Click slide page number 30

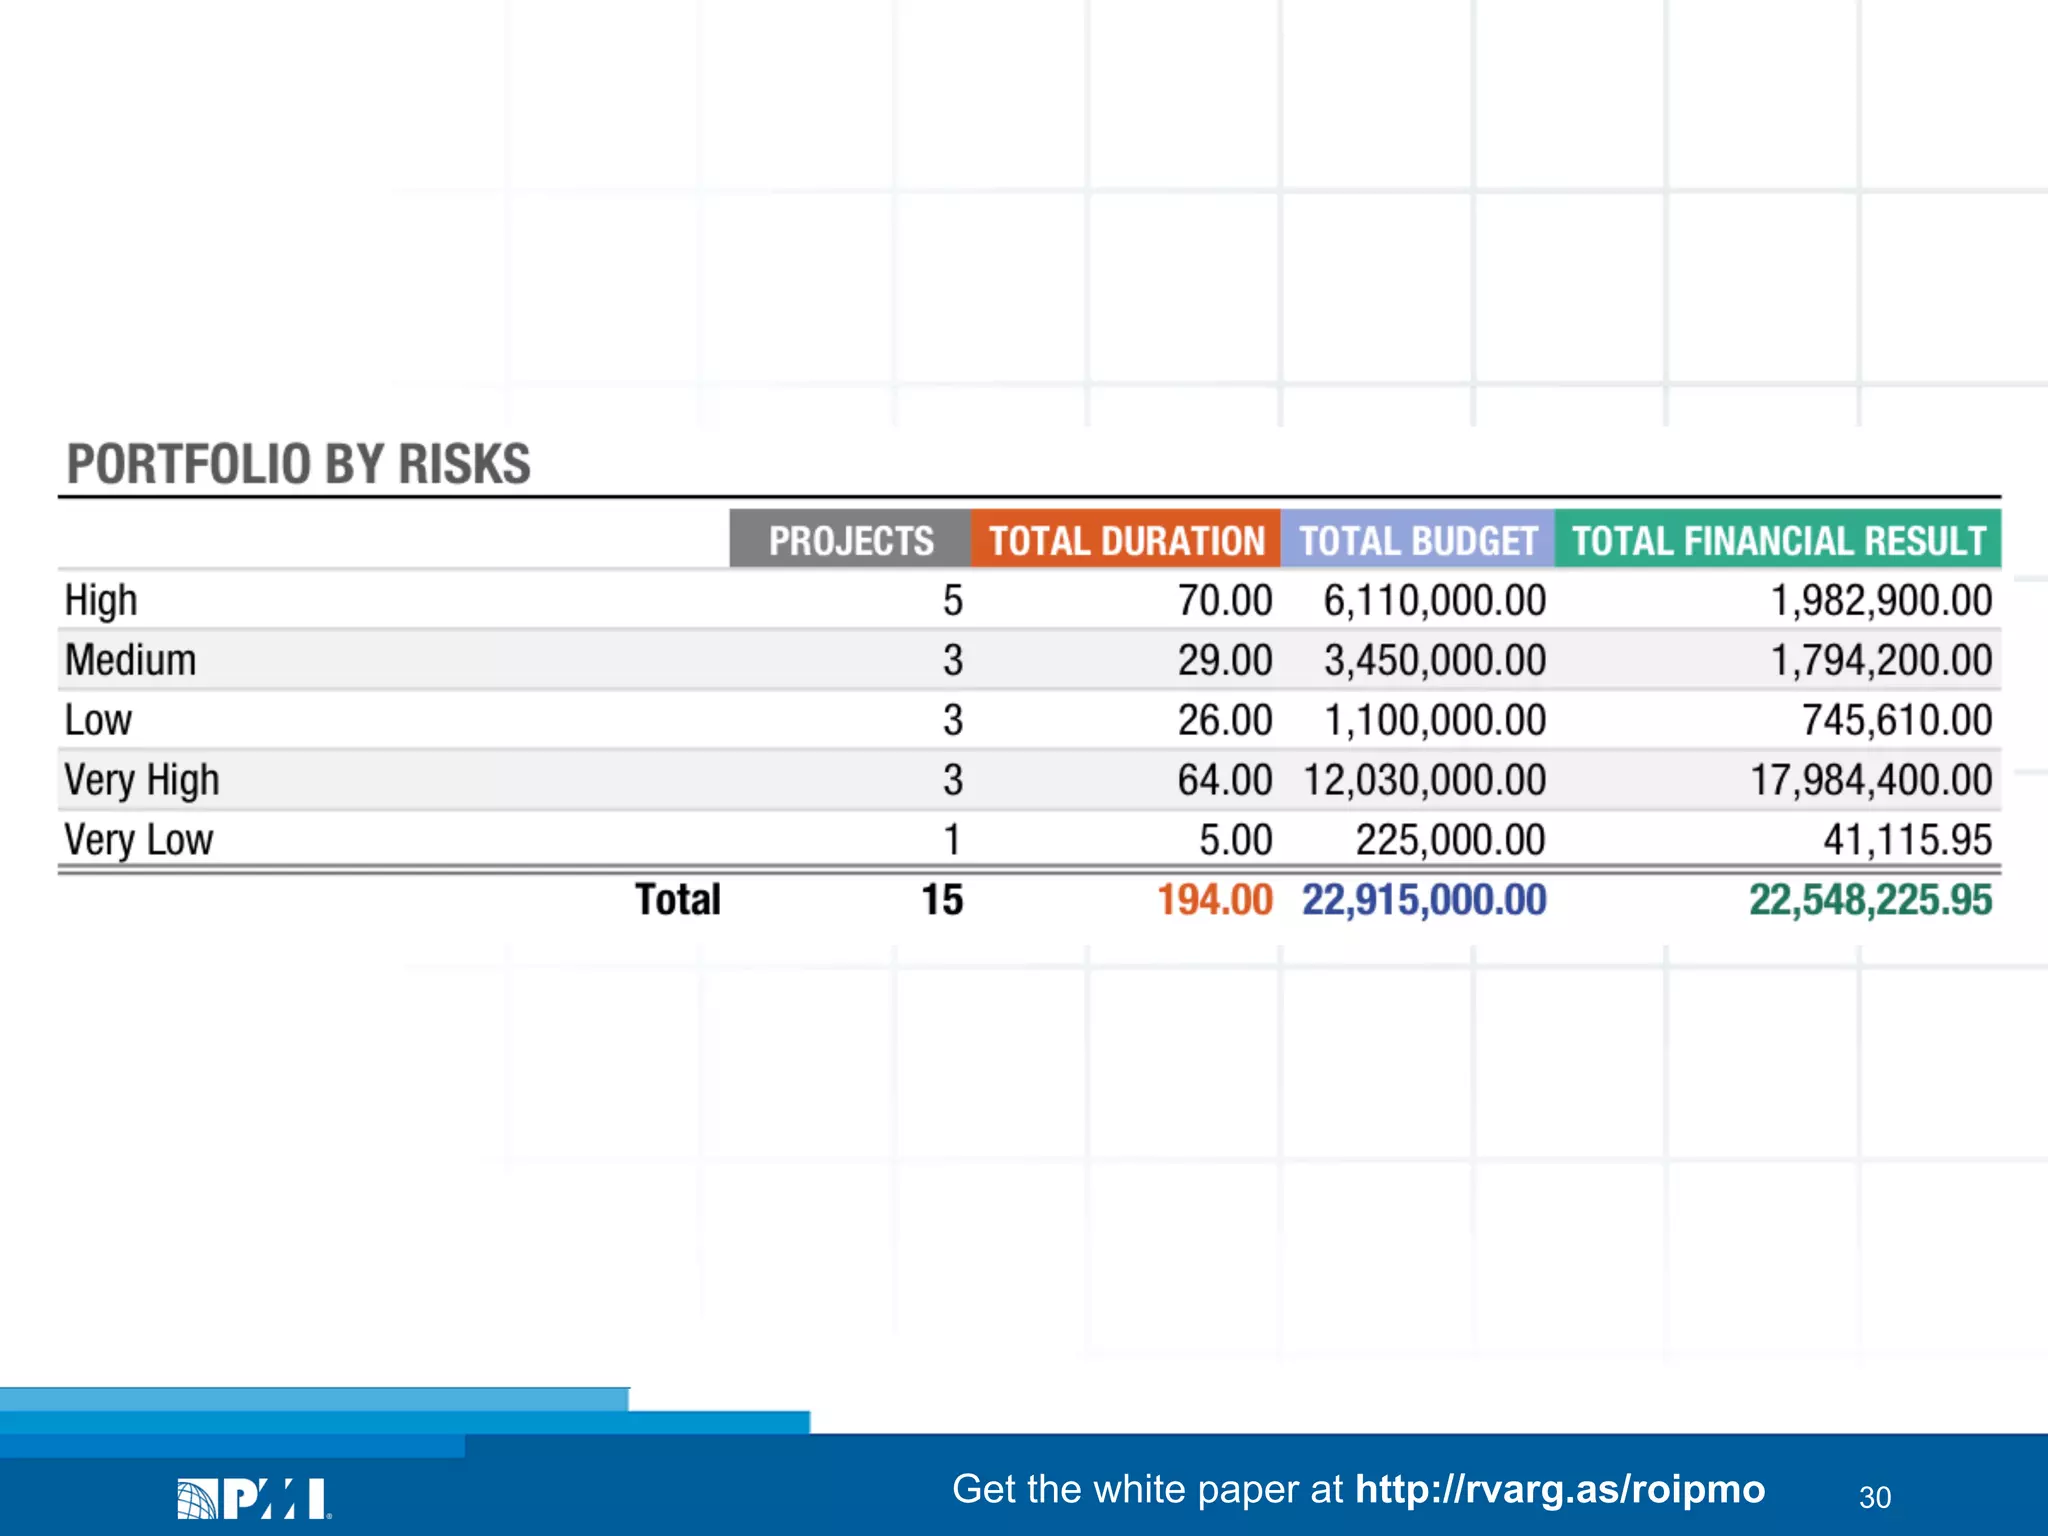coord(1874,1497)
